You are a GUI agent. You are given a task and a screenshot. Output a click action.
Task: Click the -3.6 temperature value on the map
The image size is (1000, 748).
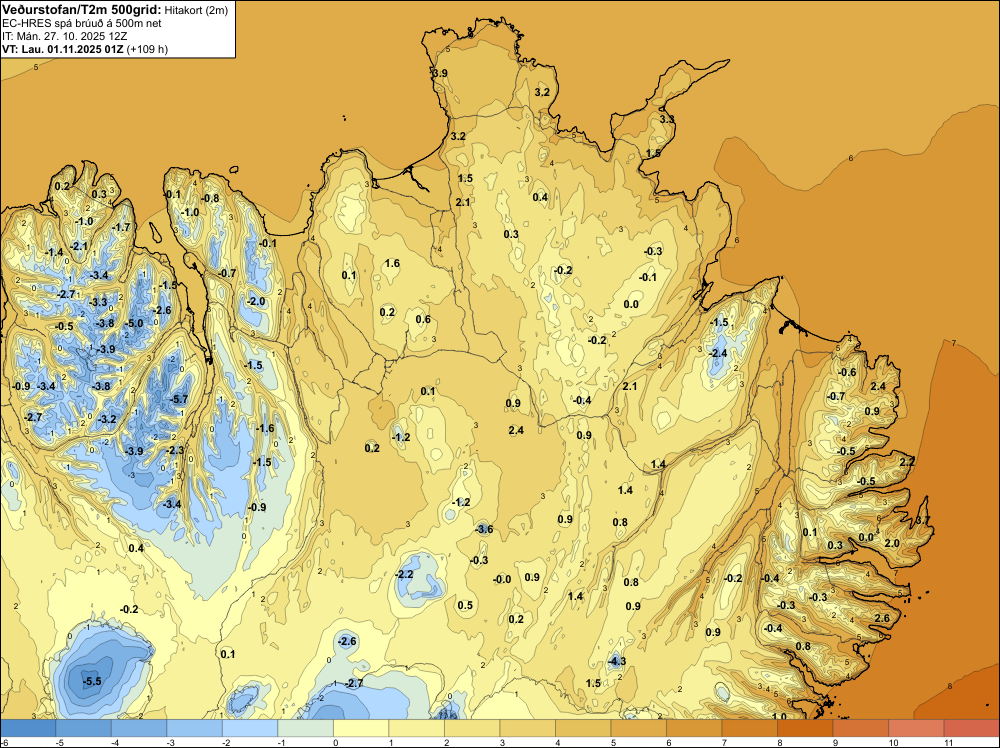(485, 529)
